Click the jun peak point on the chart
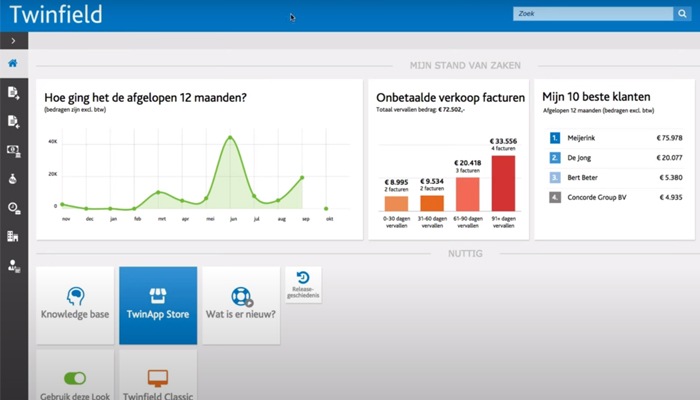Image resolution: width=700 pixels, height=400 pixels. [230, 137]
